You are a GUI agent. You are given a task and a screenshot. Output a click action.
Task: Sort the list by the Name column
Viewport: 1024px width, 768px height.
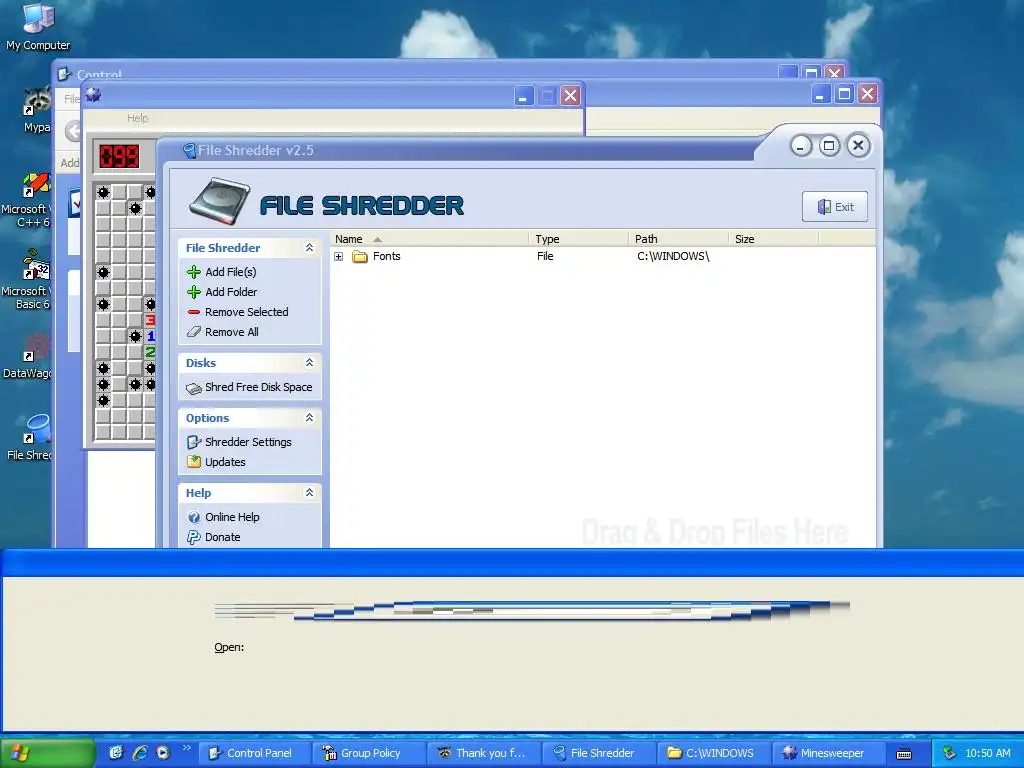(x=430, y=239)
